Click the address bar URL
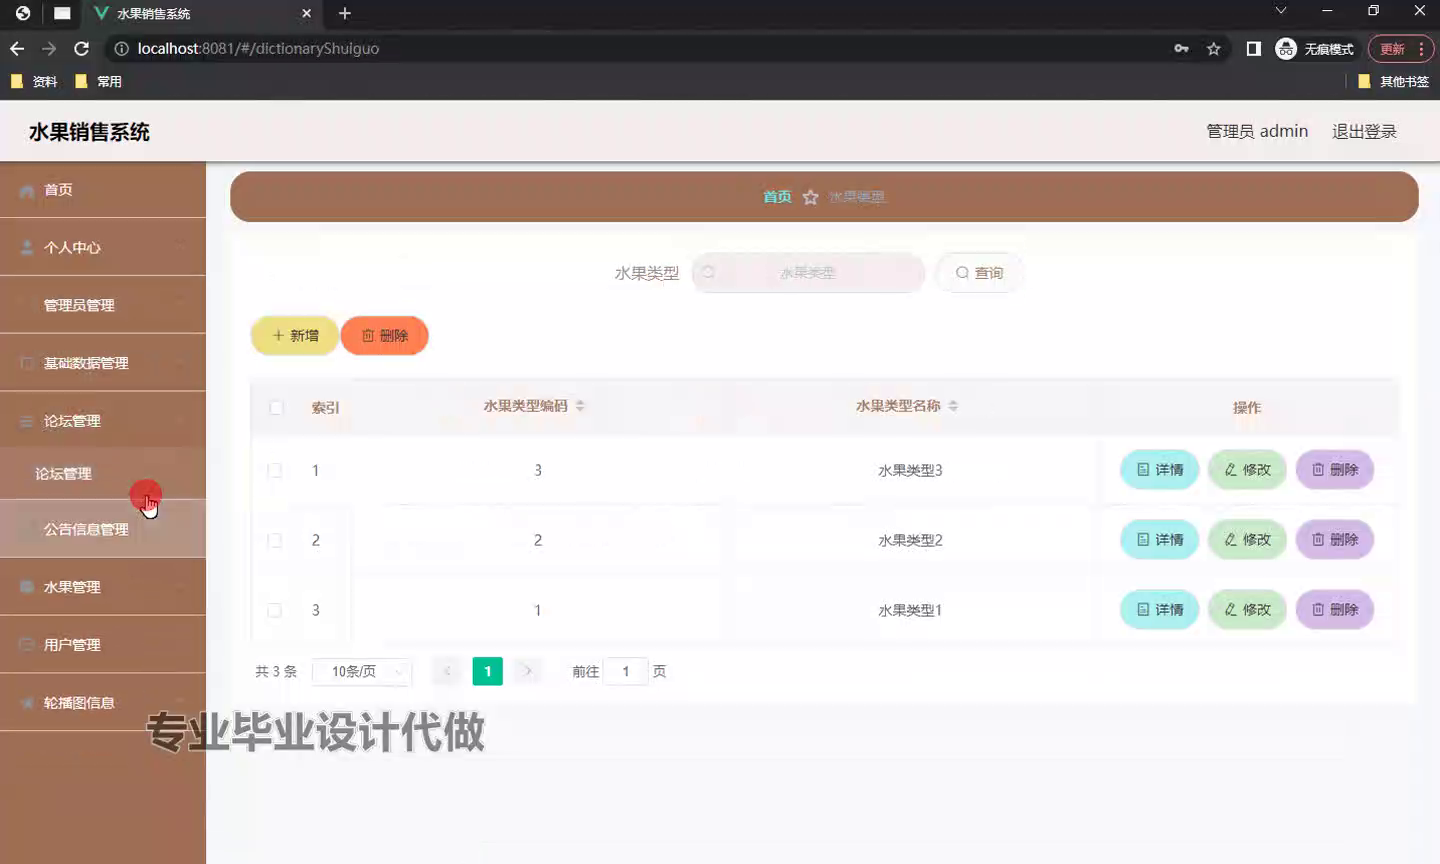Screen dimensions: 1440x864 [258, 48]
